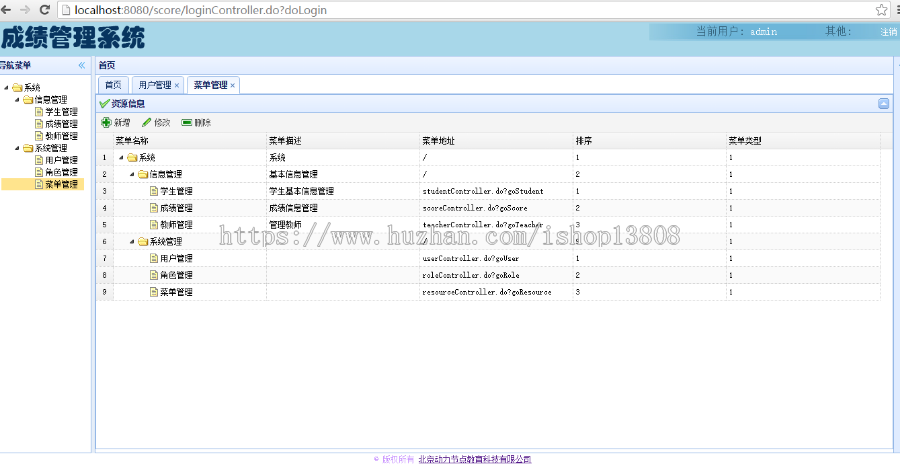The image size is (900, 466).
Task: Bookmark the page using the star icon
Action: 881,10
